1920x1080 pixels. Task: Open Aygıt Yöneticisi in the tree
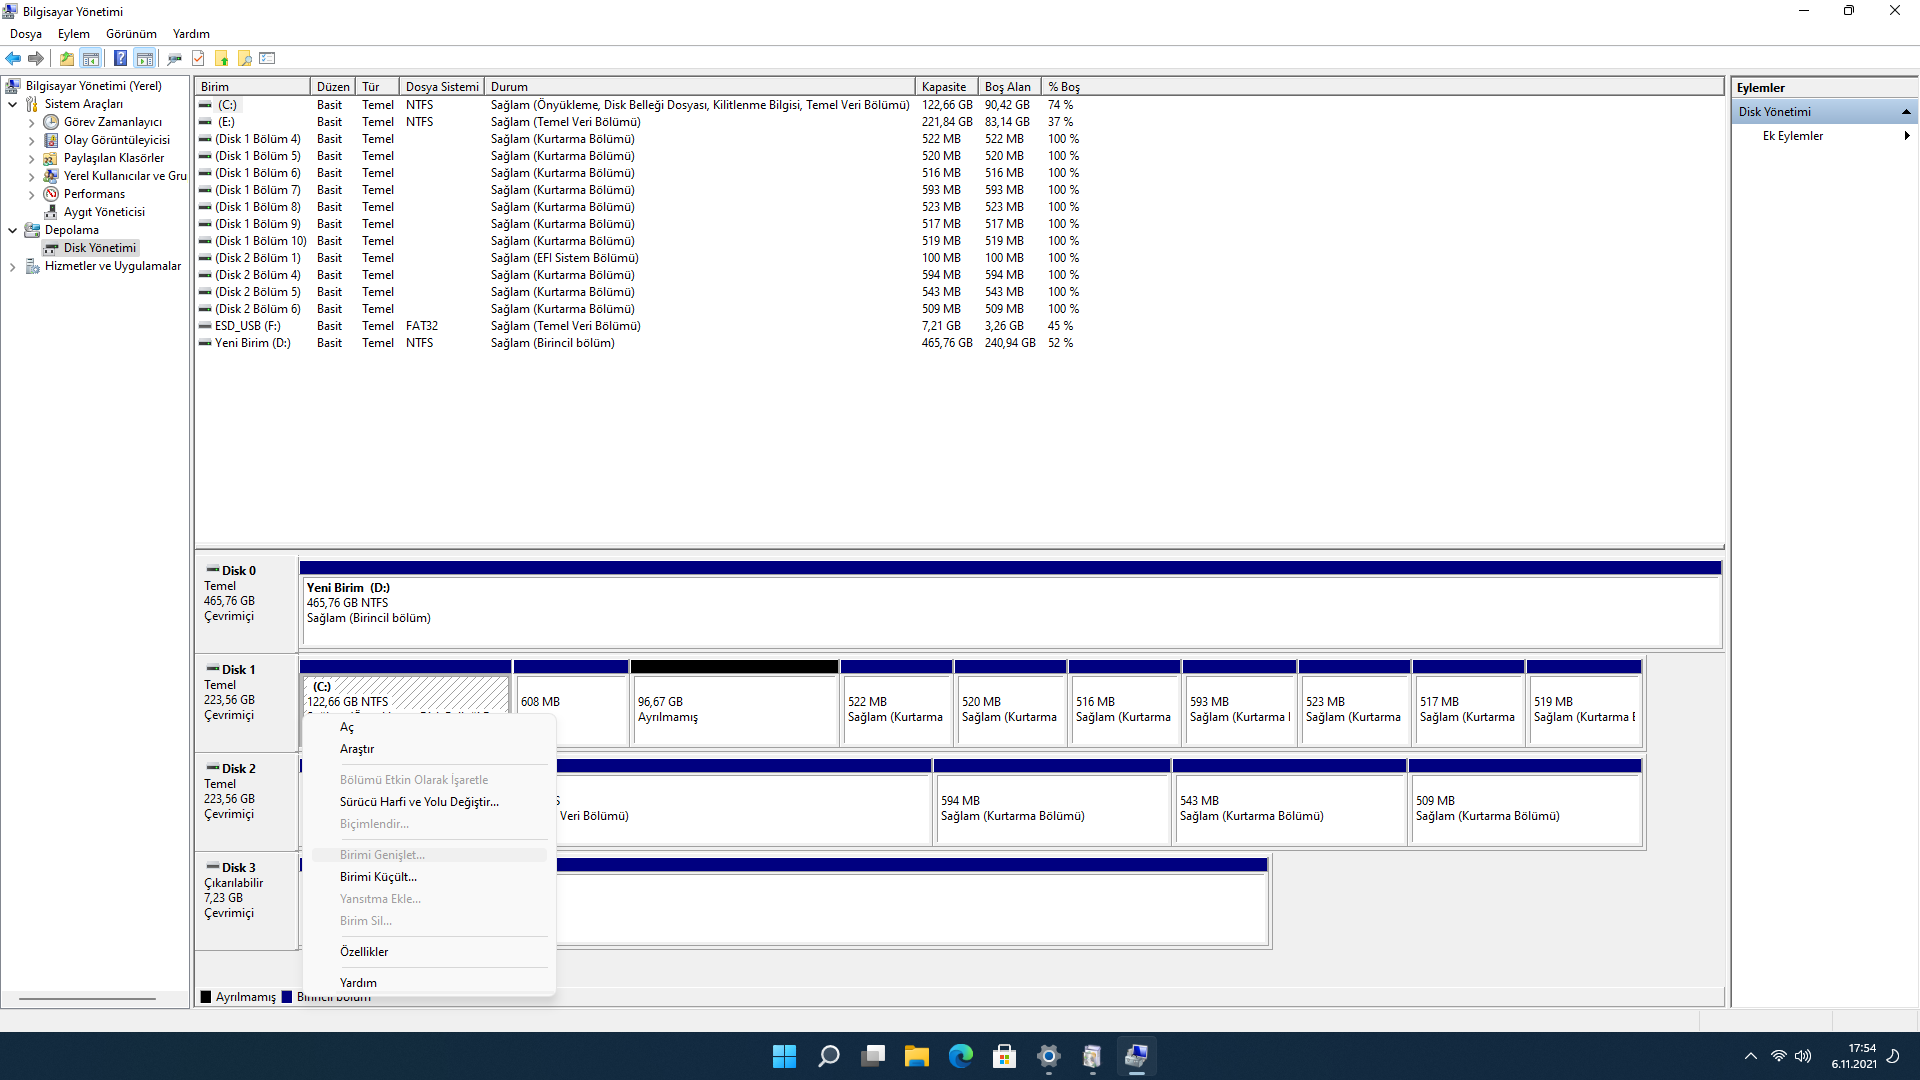click(x=104, y=212)
